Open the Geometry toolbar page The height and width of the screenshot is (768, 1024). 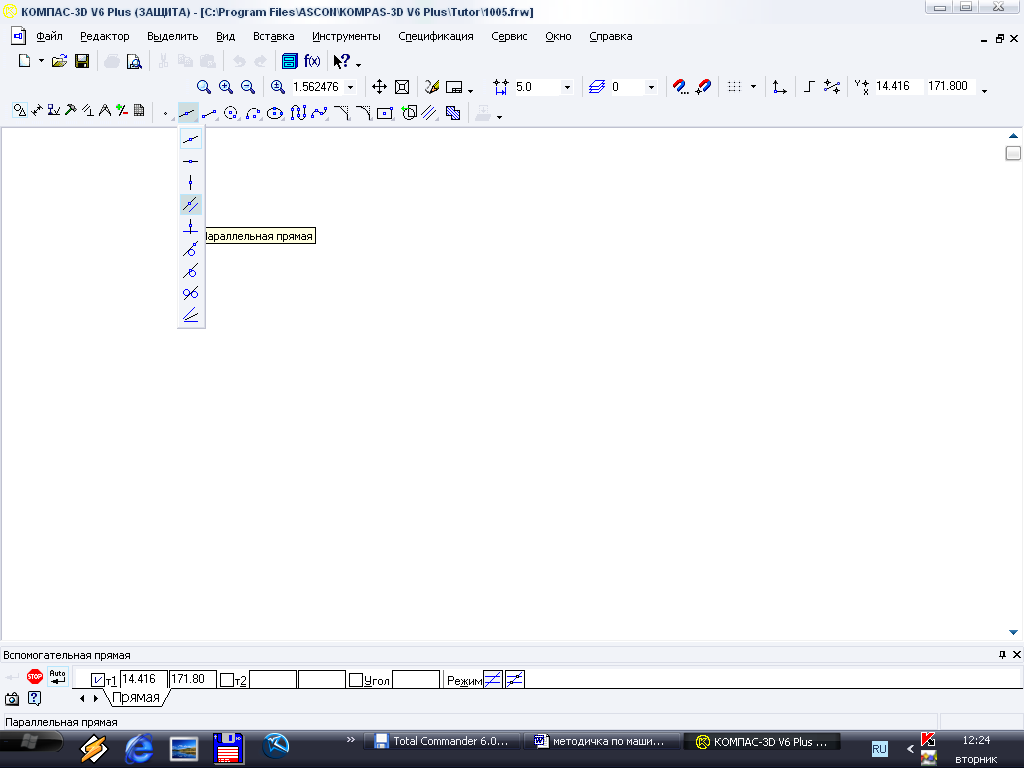pos(20,110)
